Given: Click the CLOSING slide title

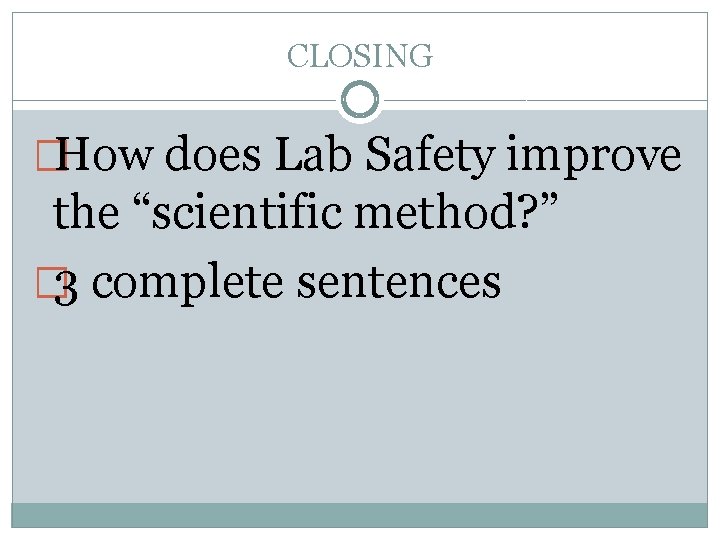Looking at the screenshot, I should (360, 56).
